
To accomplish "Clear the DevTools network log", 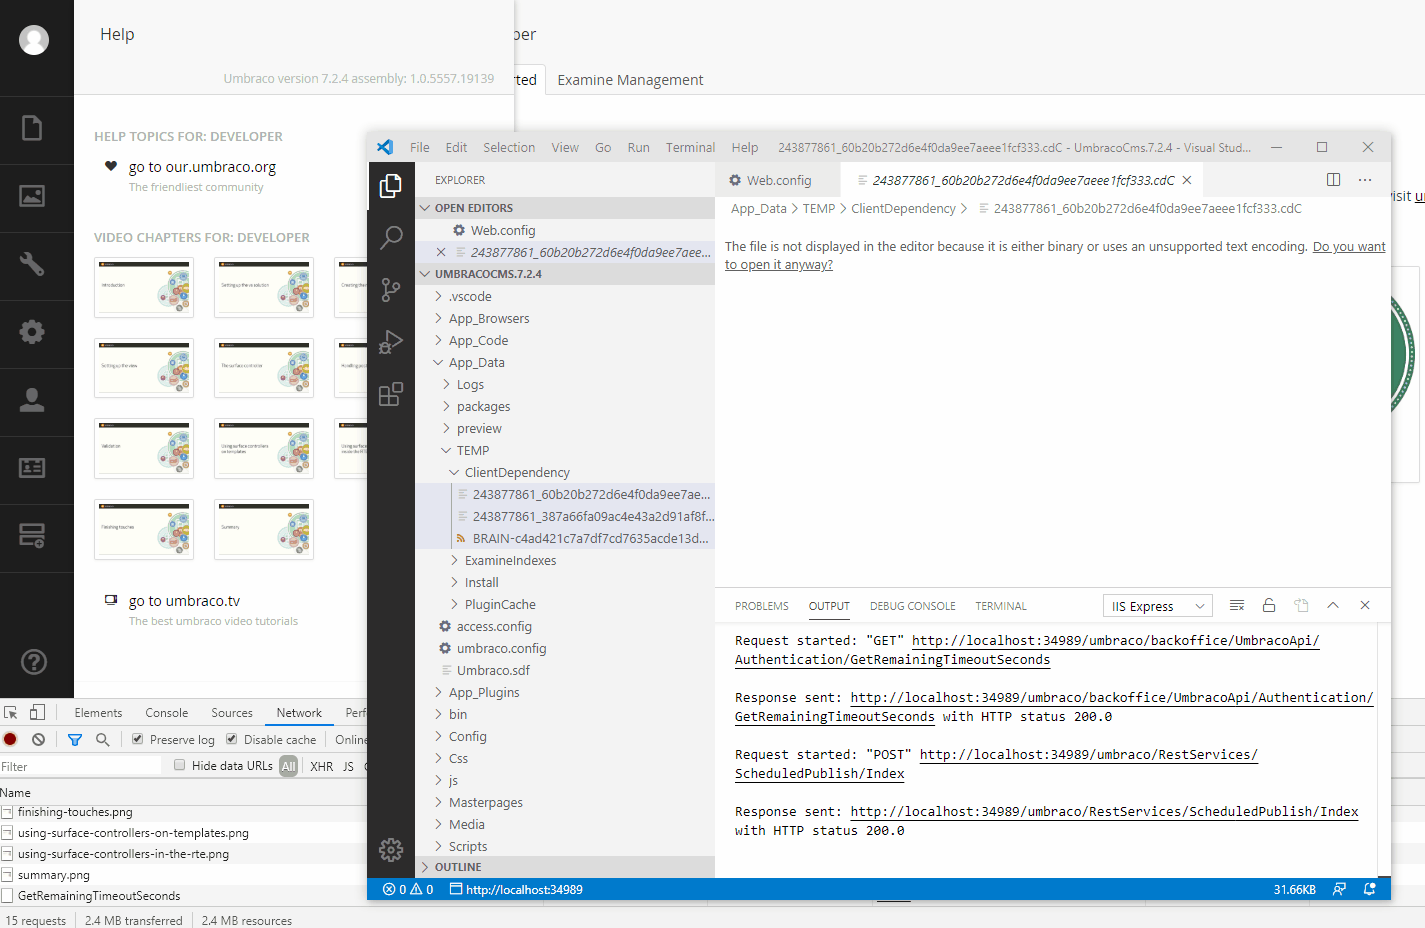I will point(38,740).
